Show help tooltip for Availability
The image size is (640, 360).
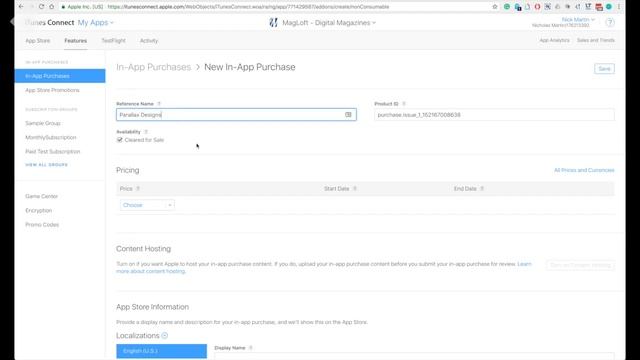(x=146, y=132)
